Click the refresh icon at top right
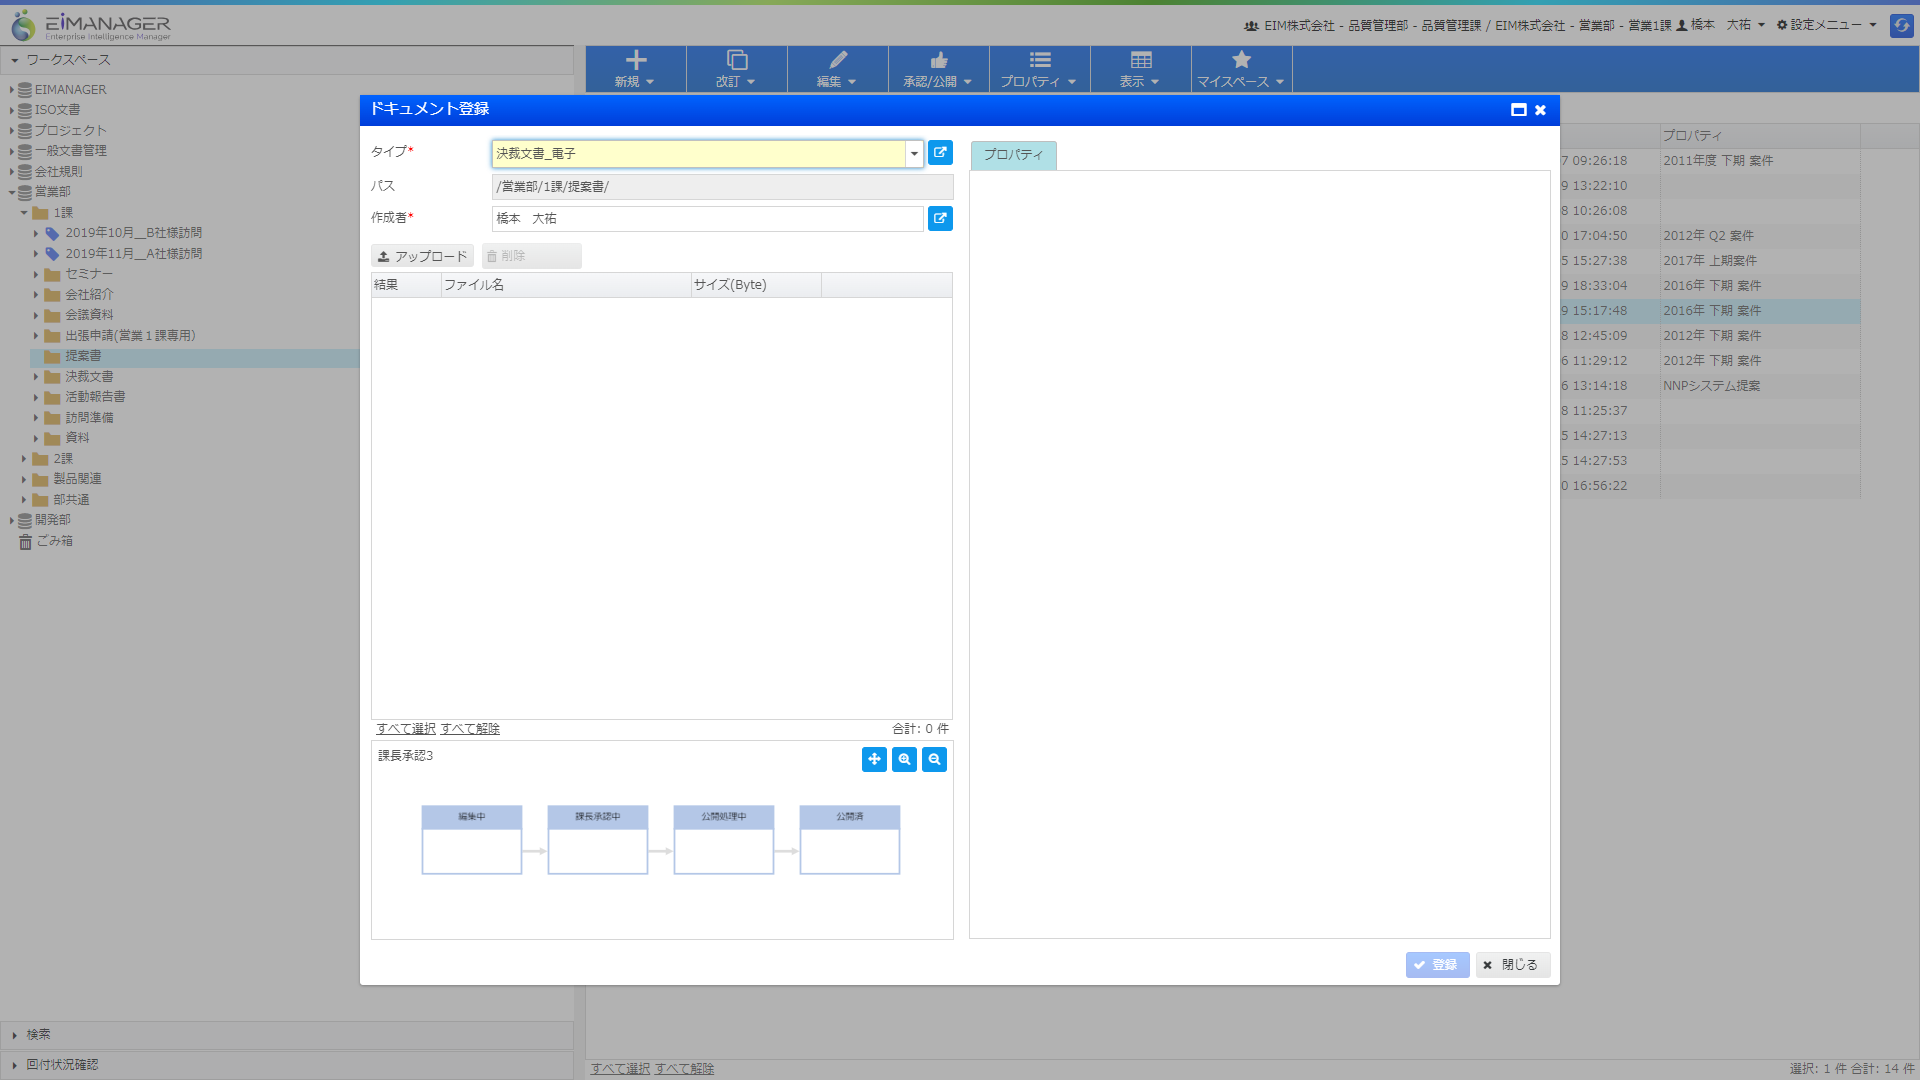The width and height of the screenshot is (1920, 1080). click(x=1901, y=25)
